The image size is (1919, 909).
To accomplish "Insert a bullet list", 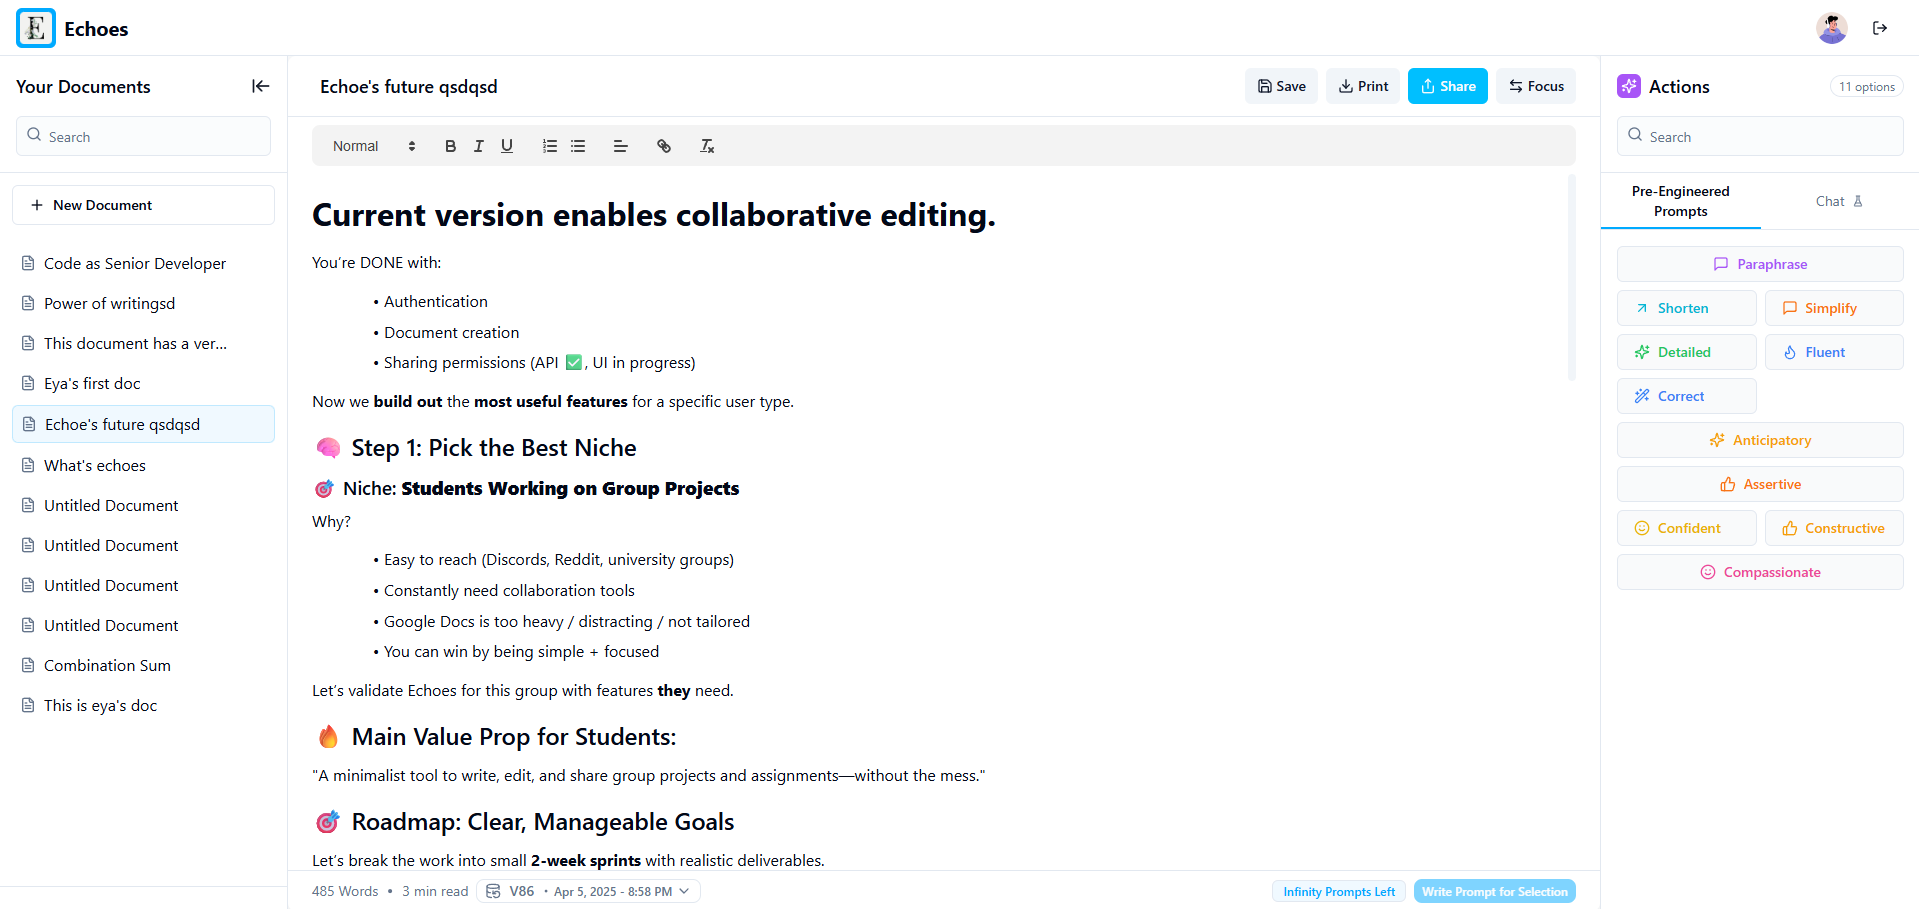I will pos(578,146).
